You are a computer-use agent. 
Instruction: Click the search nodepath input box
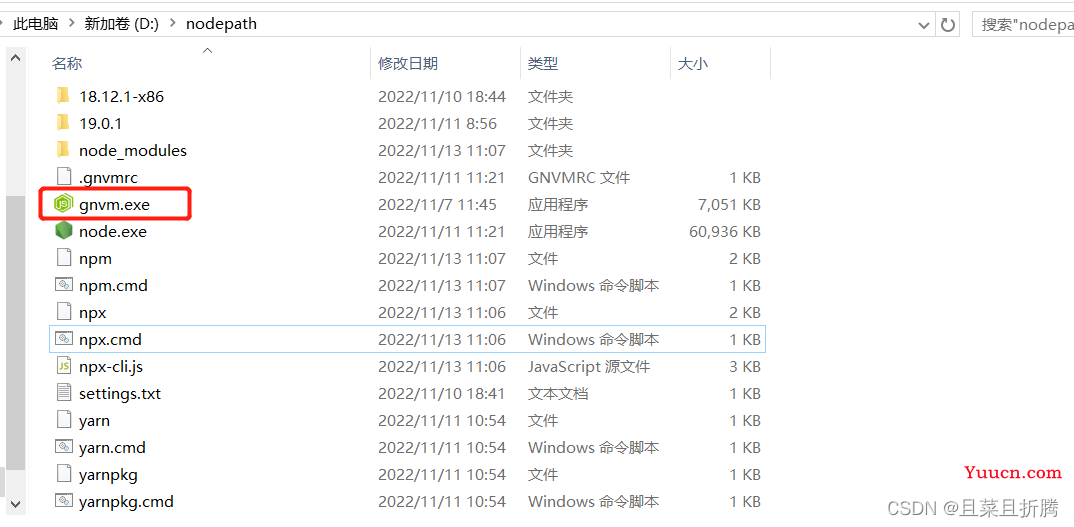(x=1023, y=25)
